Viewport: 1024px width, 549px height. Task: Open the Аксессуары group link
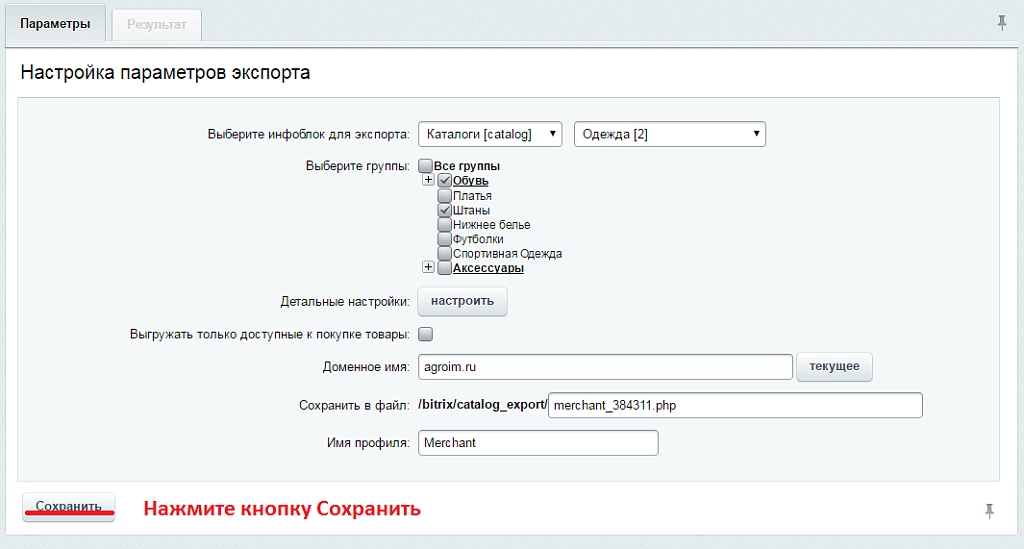point(488,268)
